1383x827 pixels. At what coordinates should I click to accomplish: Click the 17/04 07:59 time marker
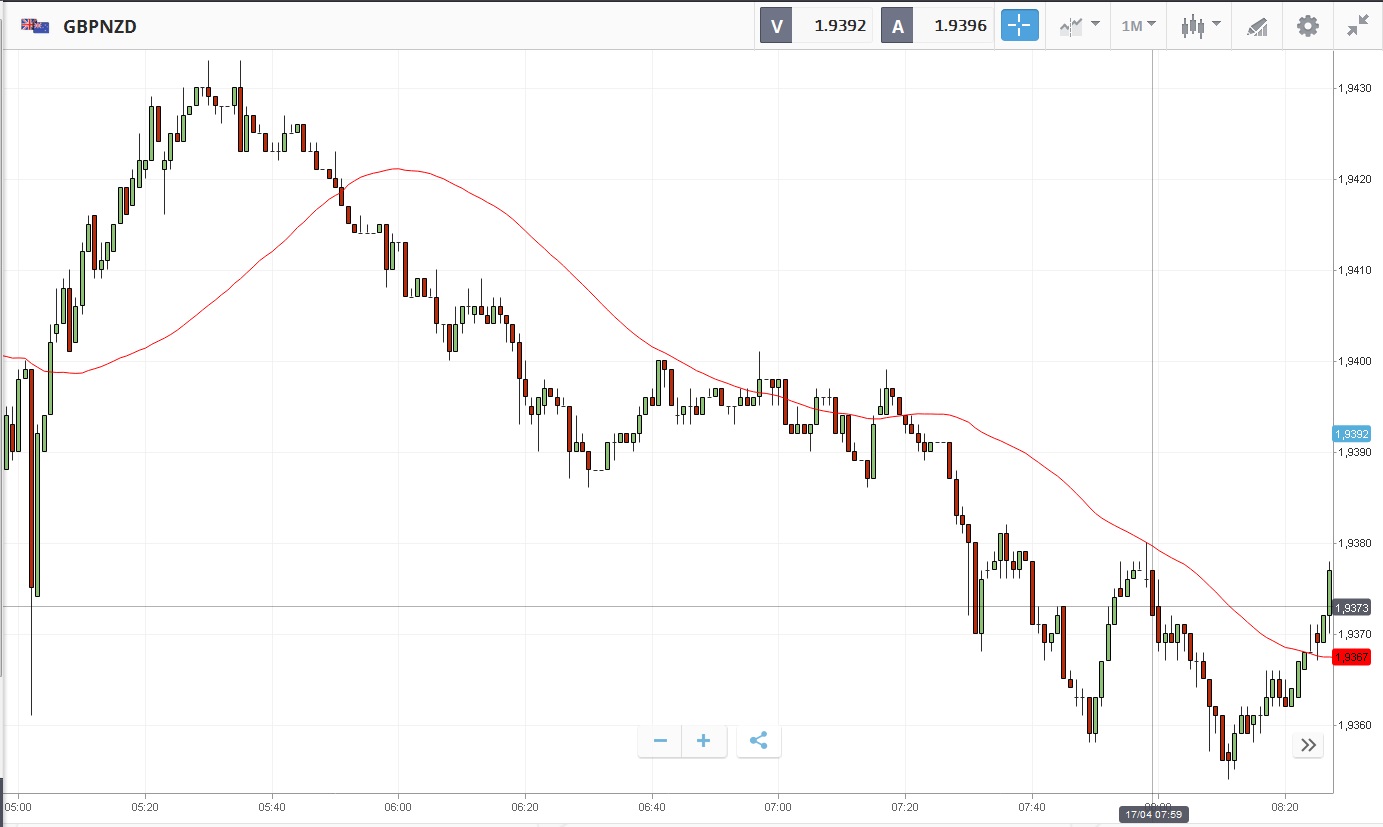[1153, 814]
